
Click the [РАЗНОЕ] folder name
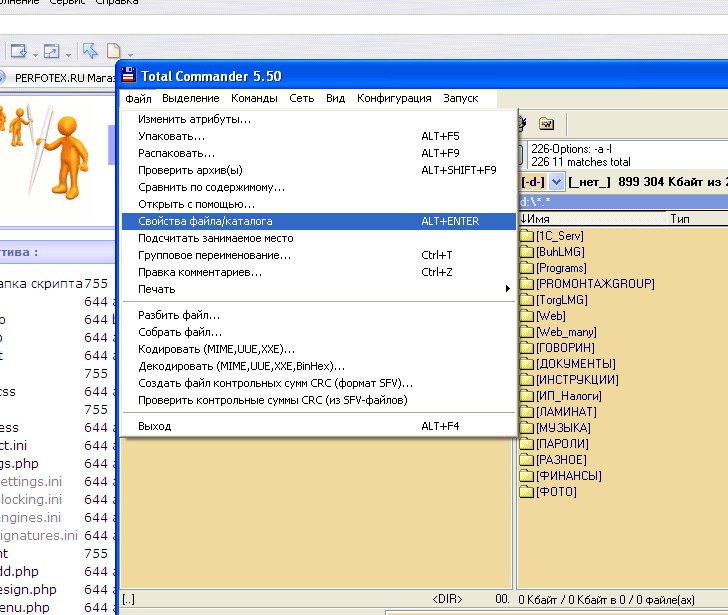561,460
